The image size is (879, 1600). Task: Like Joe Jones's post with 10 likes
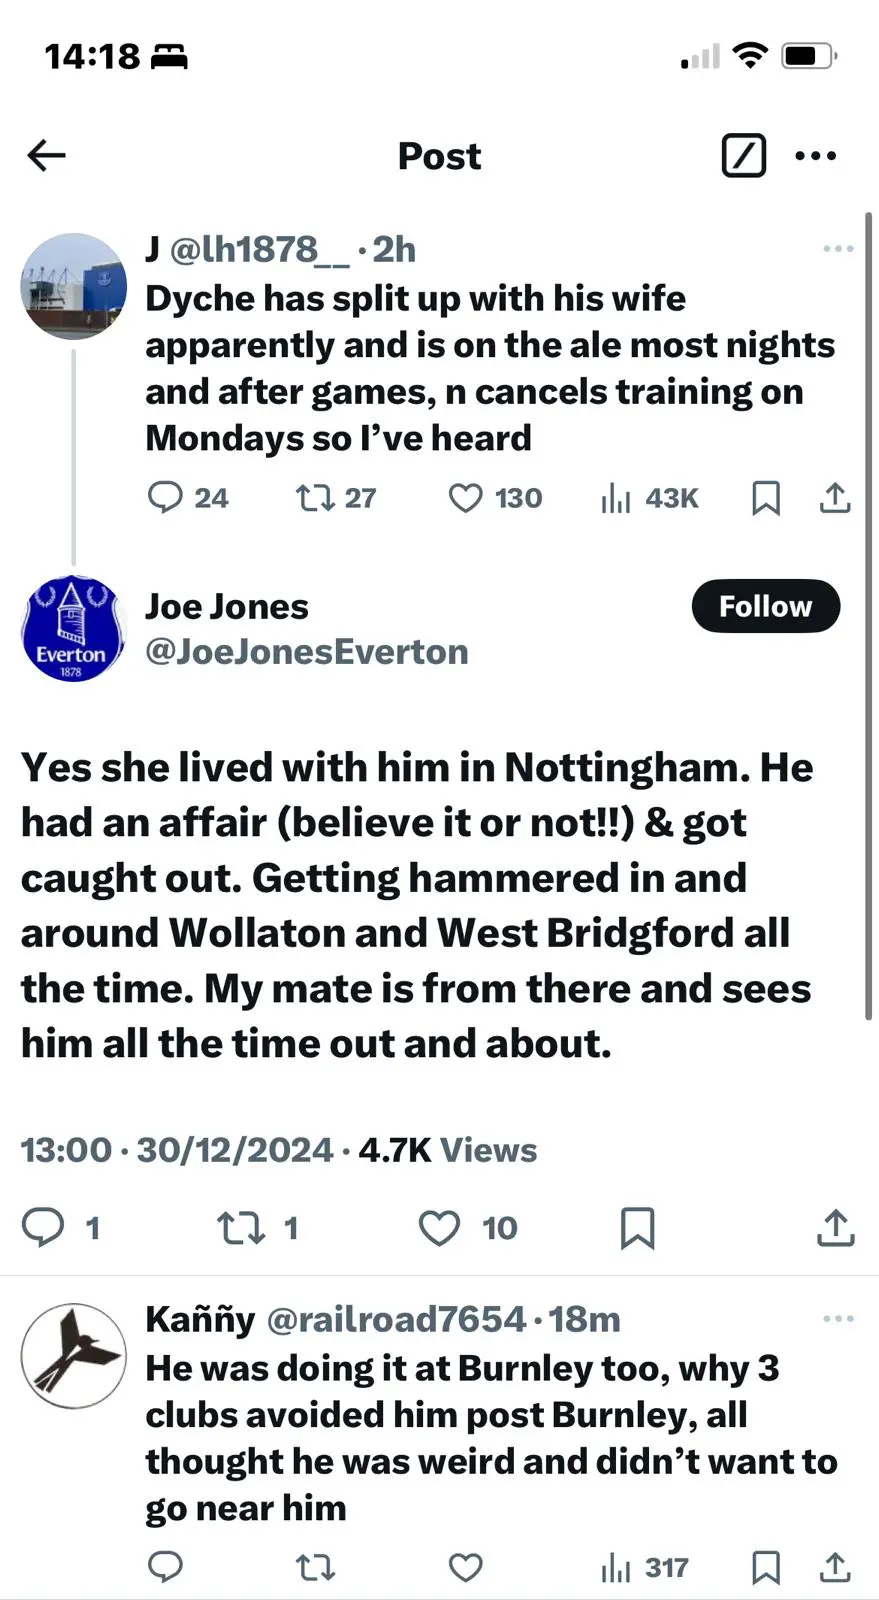[x=439, y=1227]
